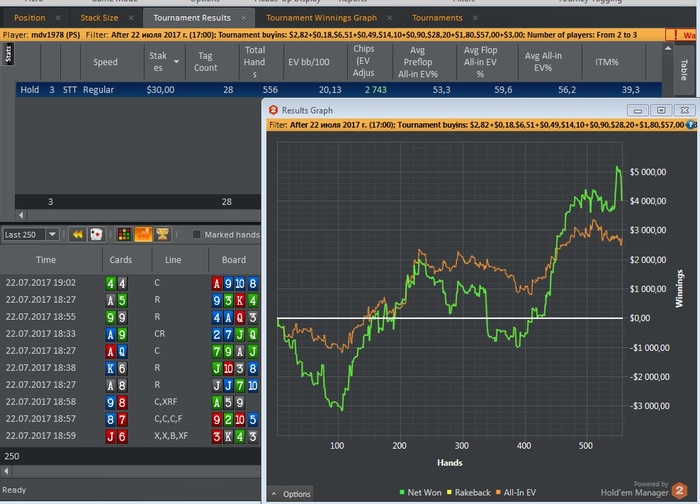Click the orange player filter bar
This screenshot has height=504, width=700.
[333, 35]
